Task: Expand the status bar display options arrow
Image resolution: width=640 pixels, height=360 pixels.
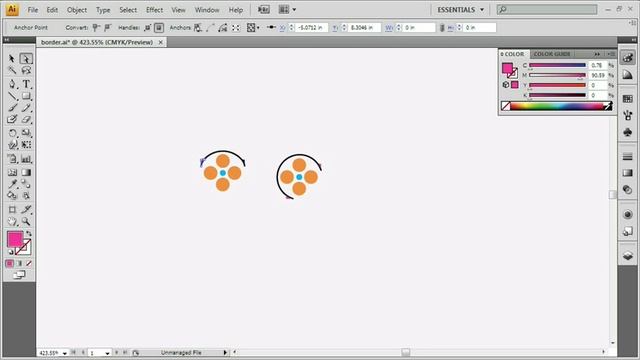Action: click(x=225, y=353)
